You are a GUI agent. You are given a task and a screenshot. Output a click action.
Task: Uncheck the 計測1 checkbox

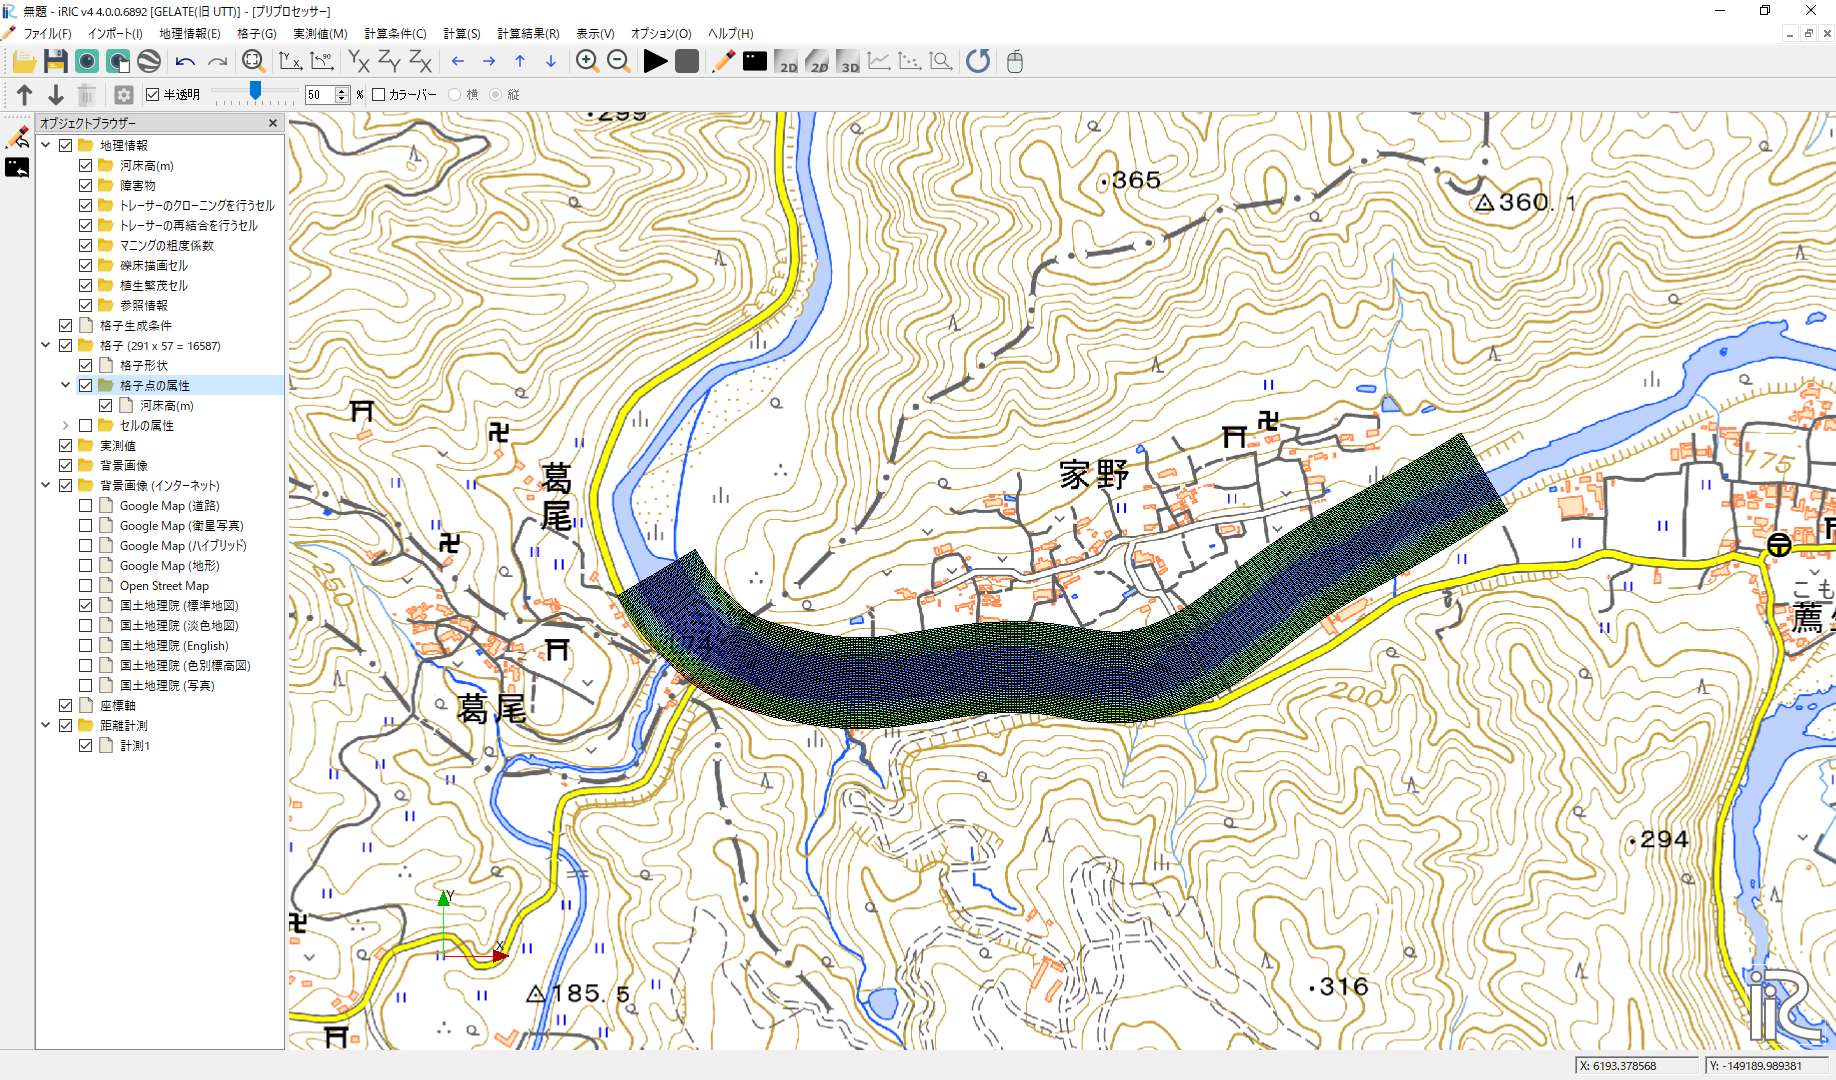pyautogui.click(x=86, y=746)
